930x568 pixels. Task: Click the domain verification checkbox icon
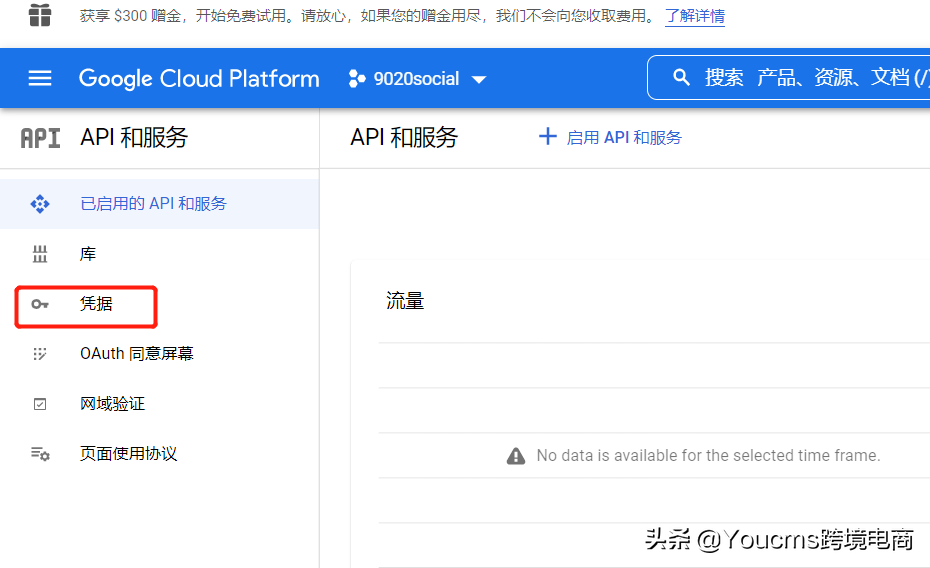pos(40,404)
